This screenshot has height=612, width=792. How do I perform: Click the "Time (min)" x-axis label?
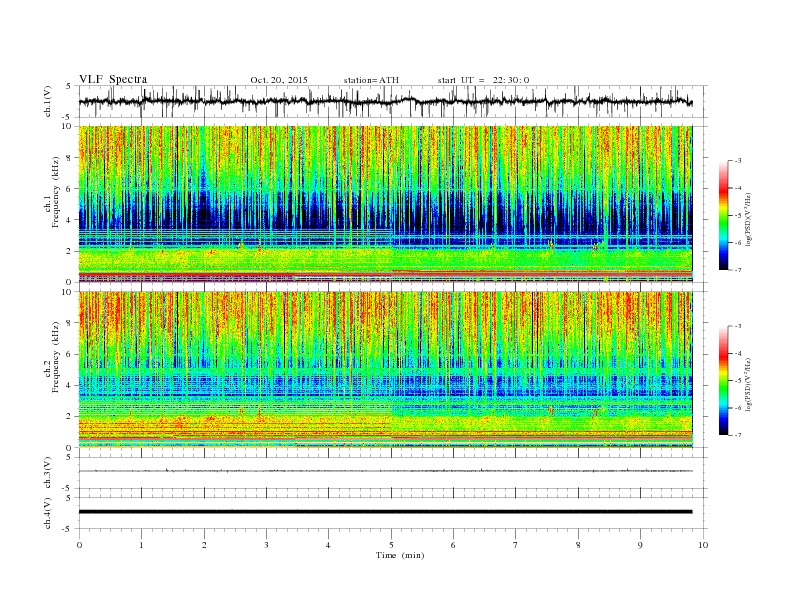pyautogui.click(x=400, y=555)
